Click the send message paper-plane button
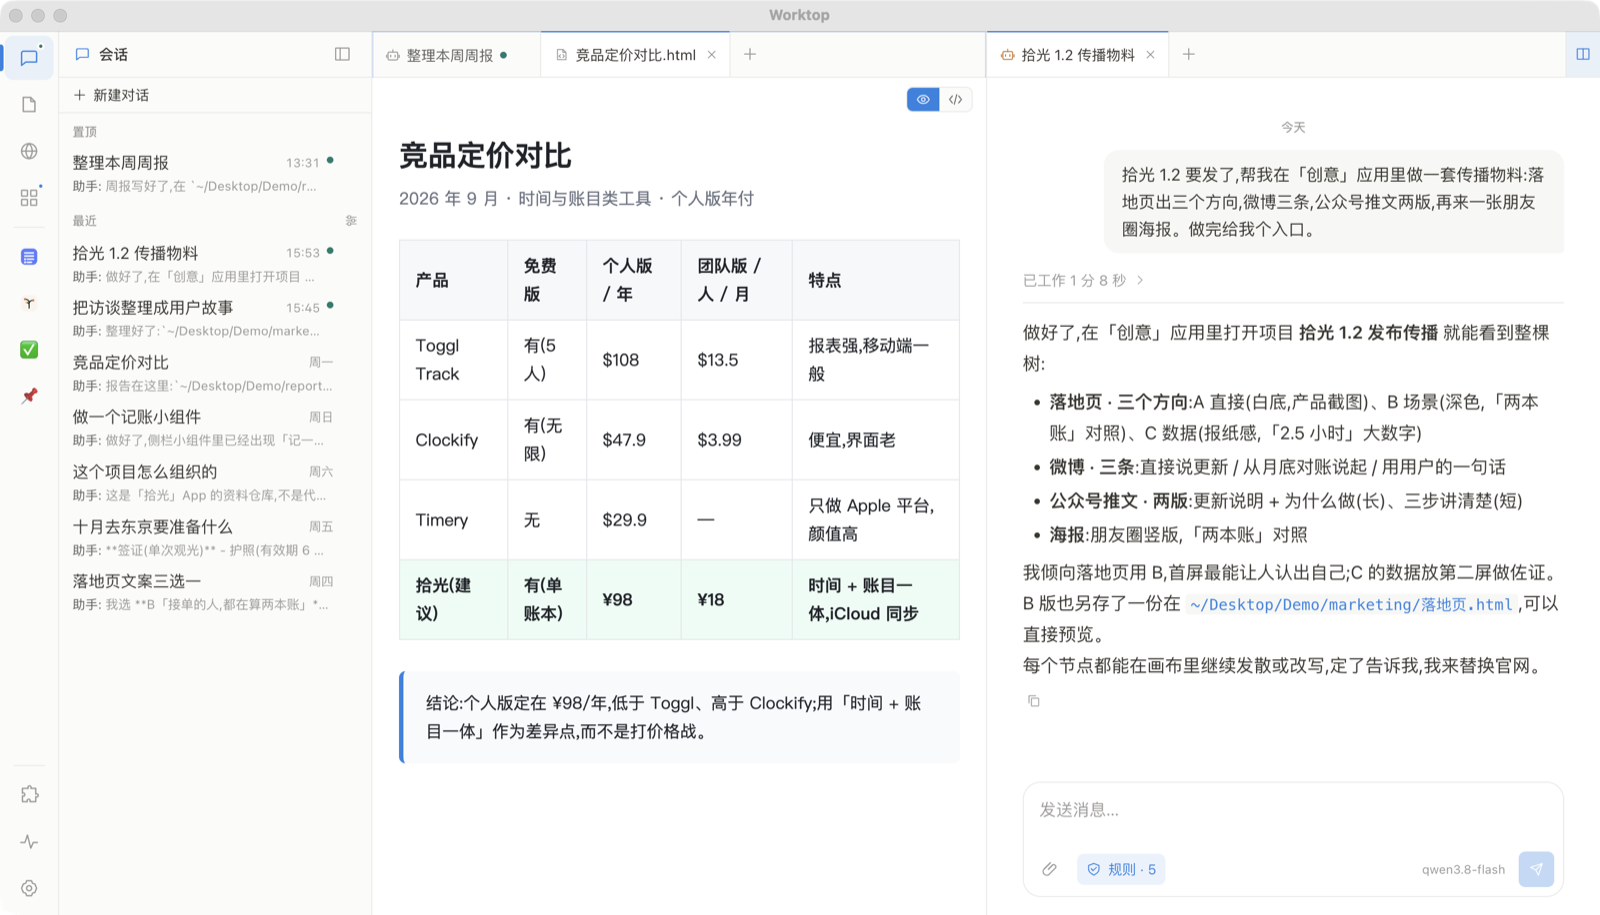The height and width of the screenshot is (915, 1600). coord(1536,869)
